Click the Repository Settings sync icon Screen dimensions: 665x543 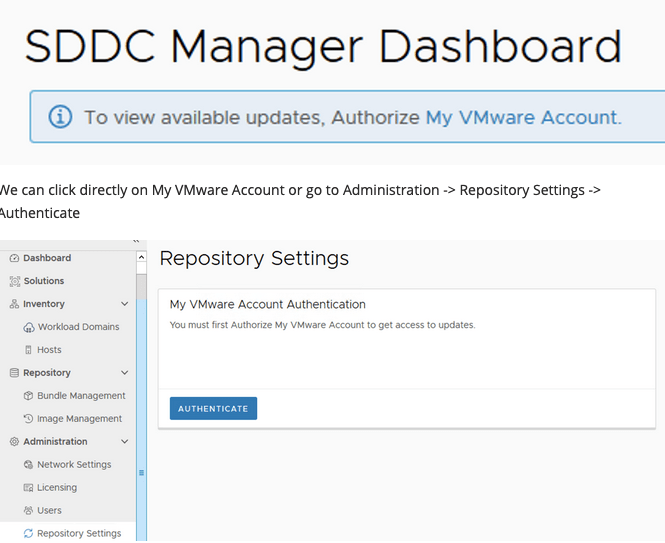[28, 534]
